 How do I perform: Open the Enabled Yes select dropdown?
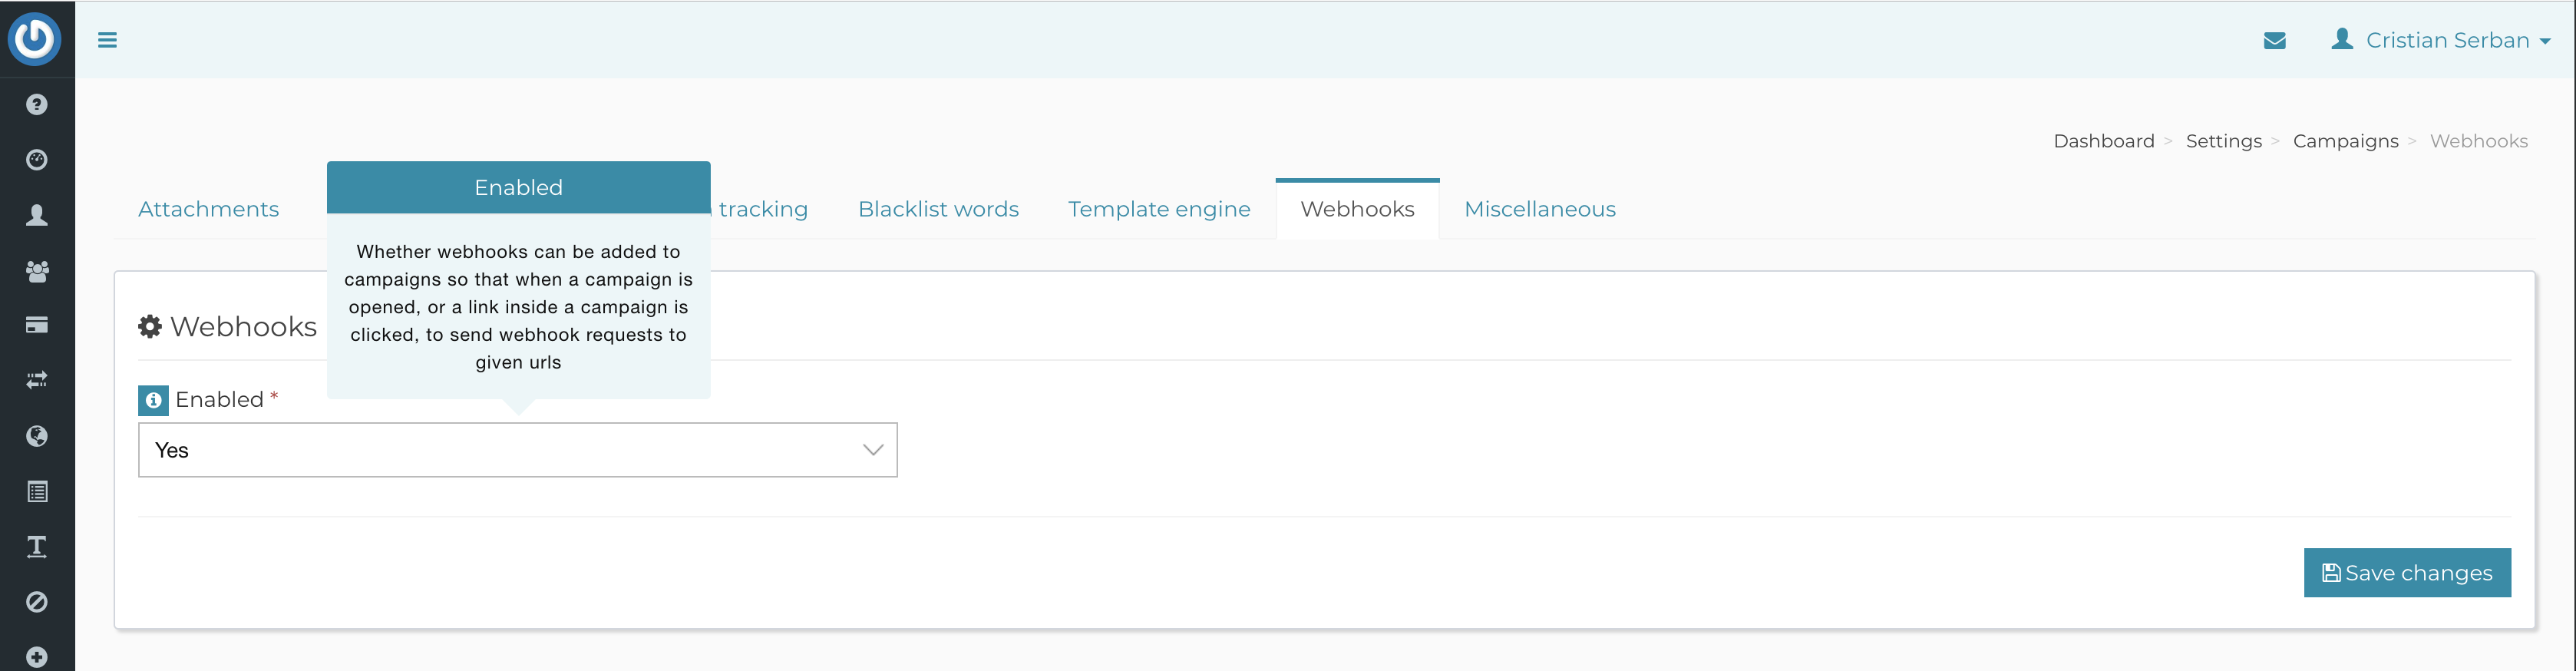coord(518,450)
